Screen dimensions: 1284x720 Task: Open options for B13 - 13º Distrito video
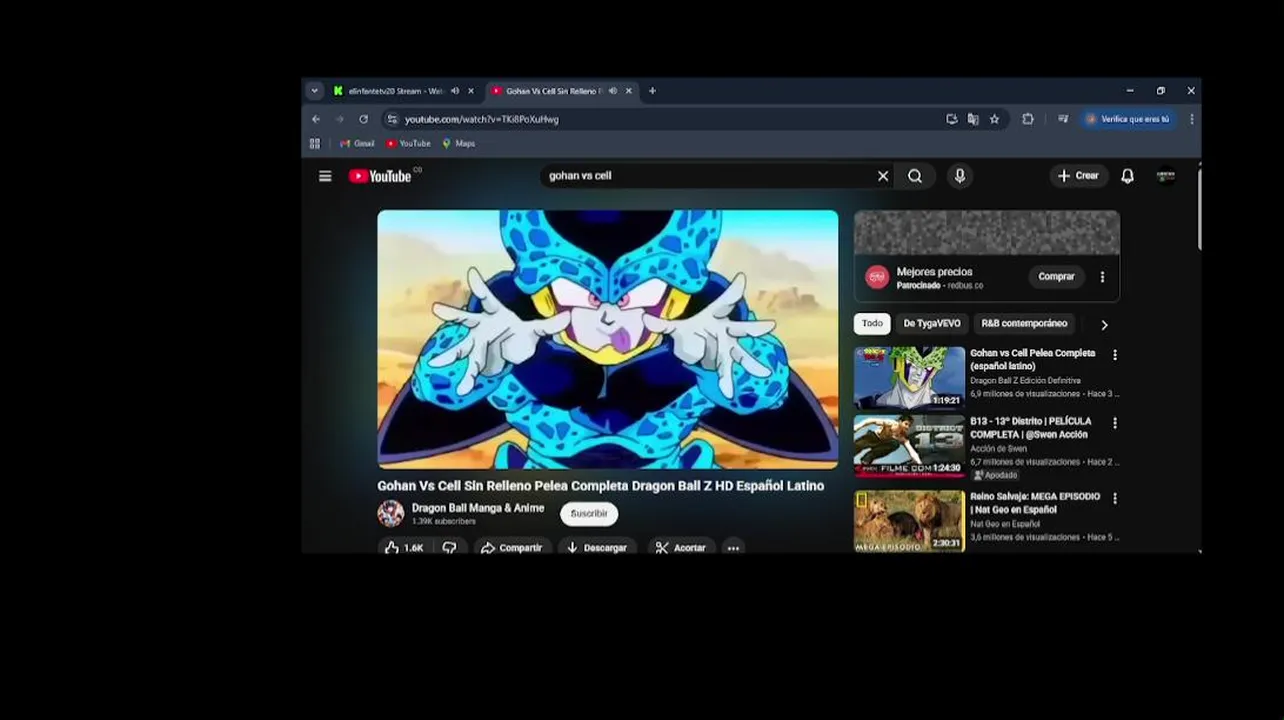click(x=1115, y=423)
